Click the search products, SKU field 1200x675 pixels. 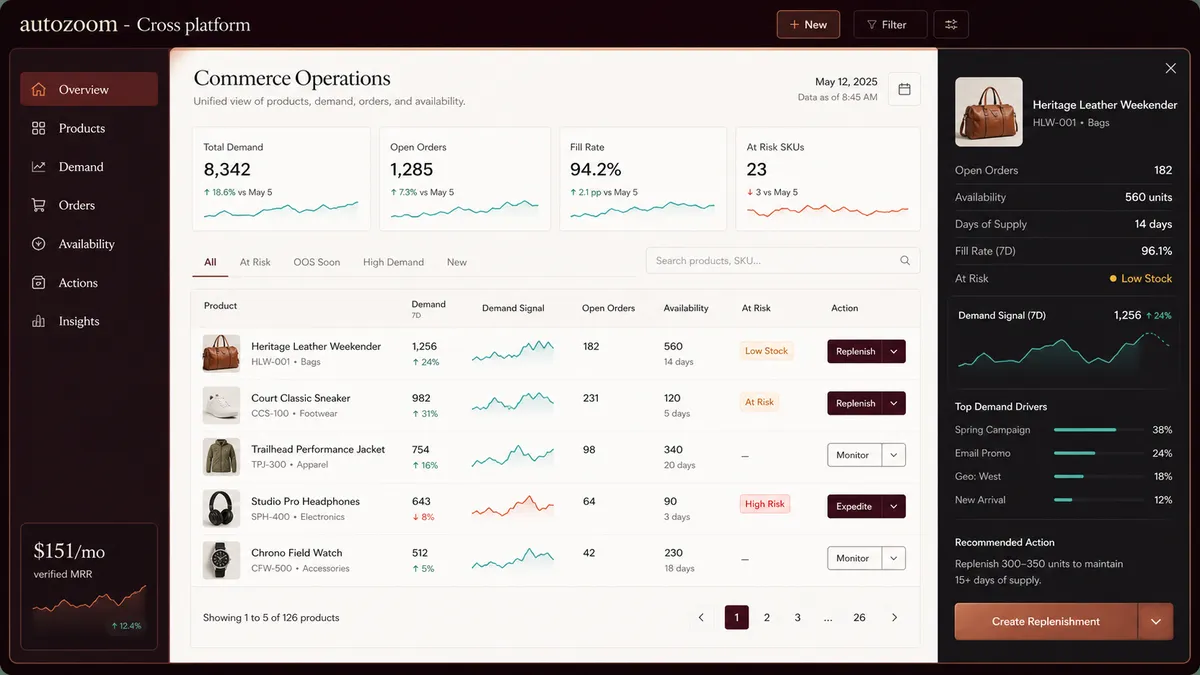(x=783, y=261)
